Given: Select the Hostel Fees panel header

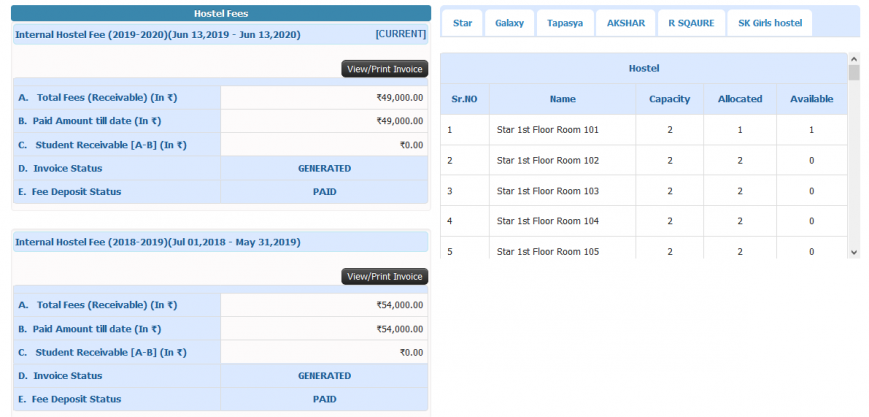Looking at the screenshot, I should coord(221,13).
